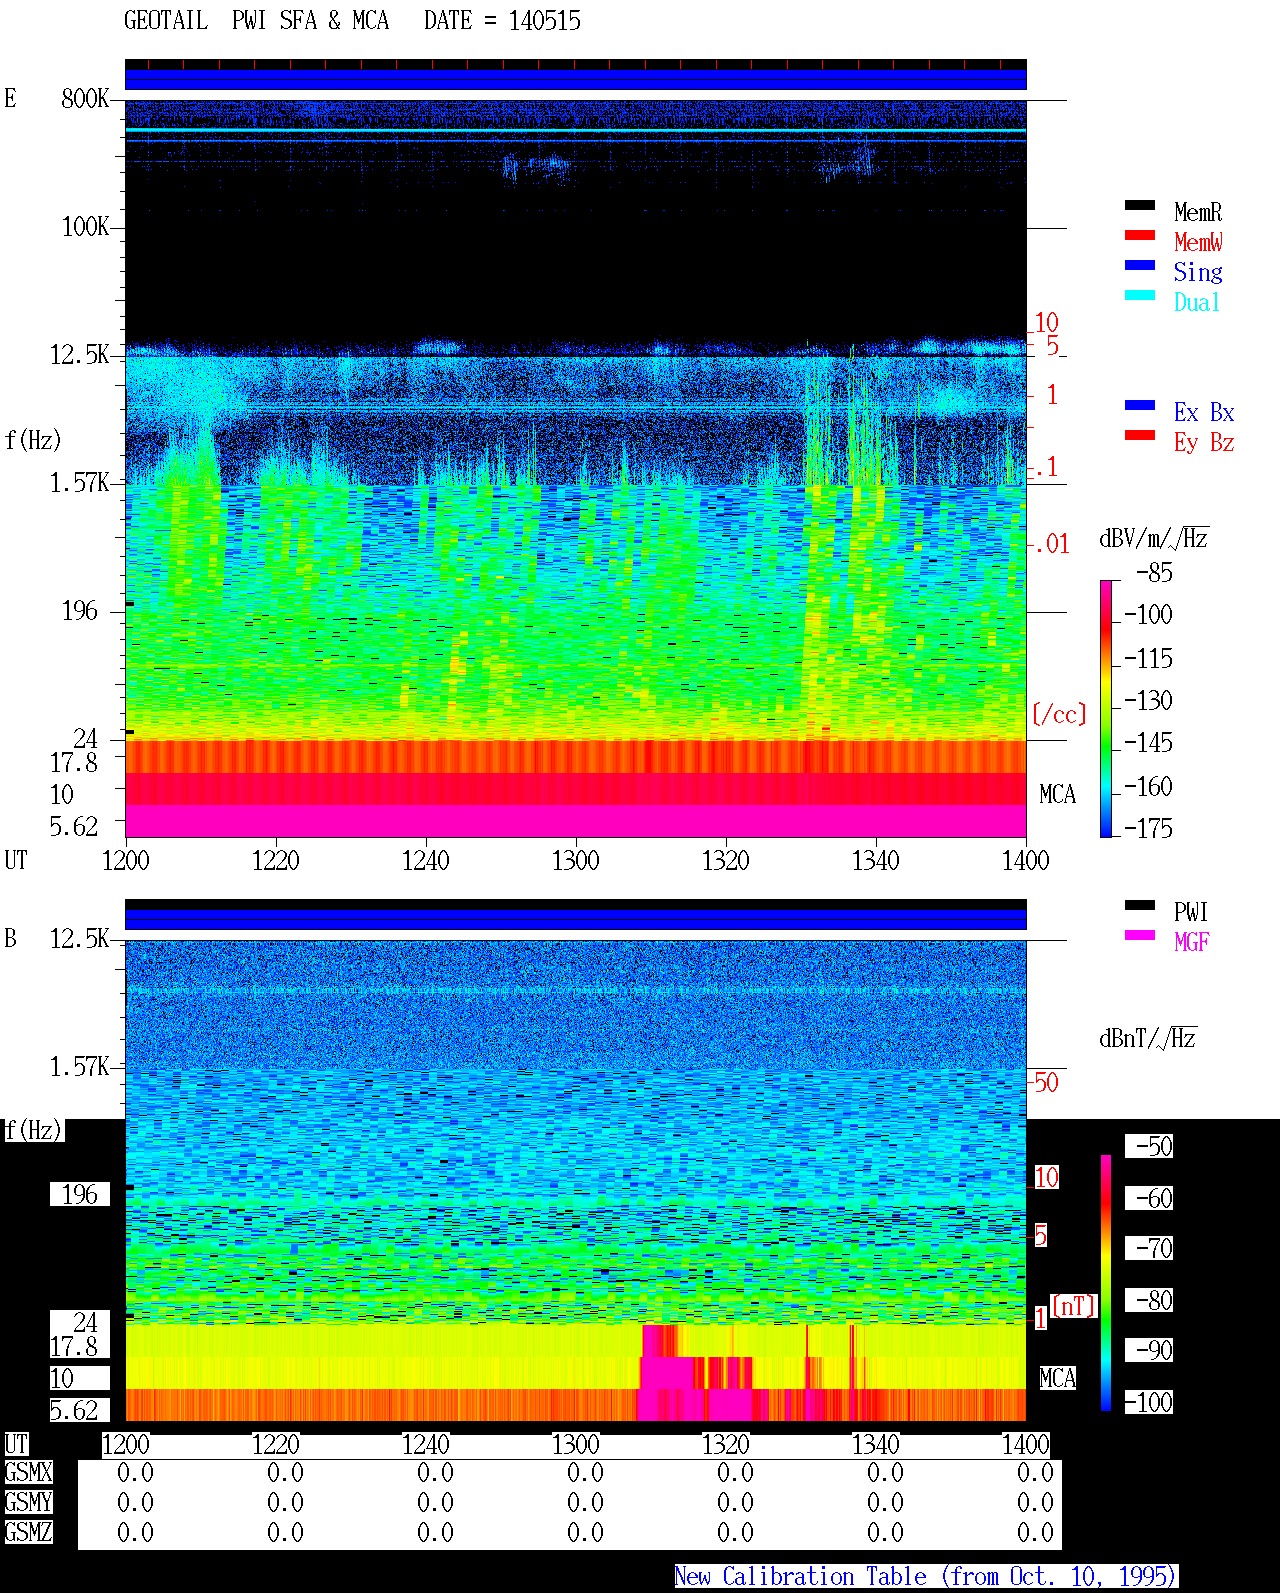Click the blue Sing legend swatch

[1140, 265]
